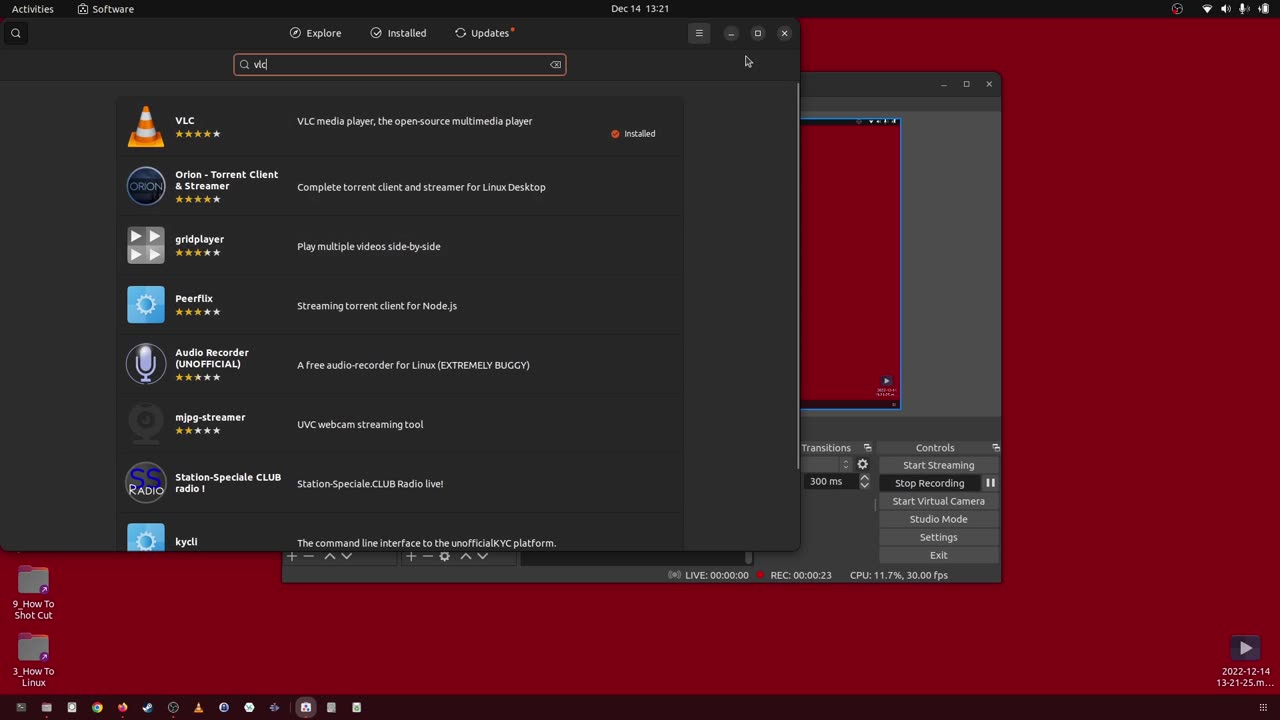Open the Audio Recorder microphone icon
Screen dimensions: 1280x720
(x=146, y=364)
